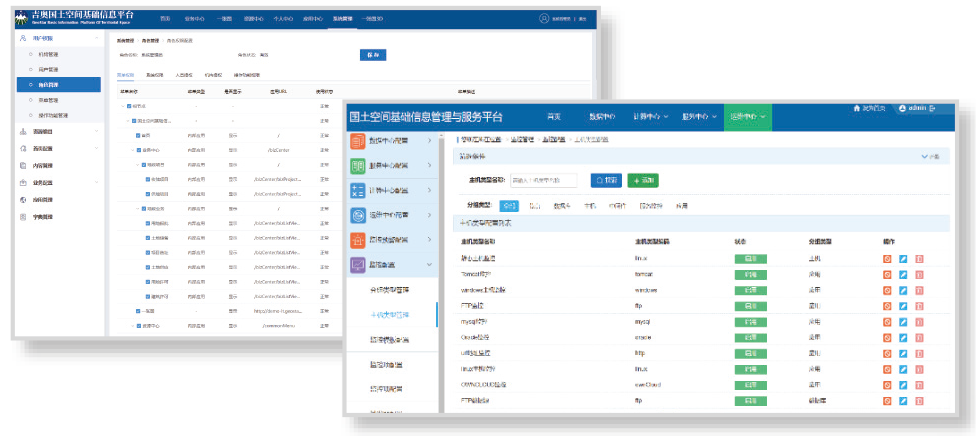
Task: Click the green status badge in mysql row
Action: click(x=750, y=322)
